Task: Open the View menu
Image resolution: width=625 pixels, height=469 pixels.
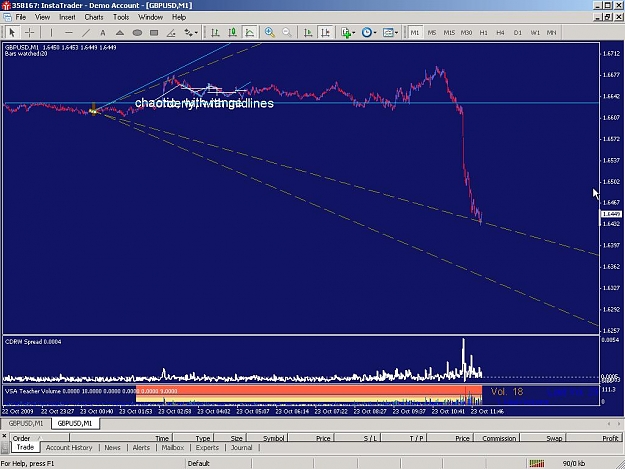Action: (42, 17)
